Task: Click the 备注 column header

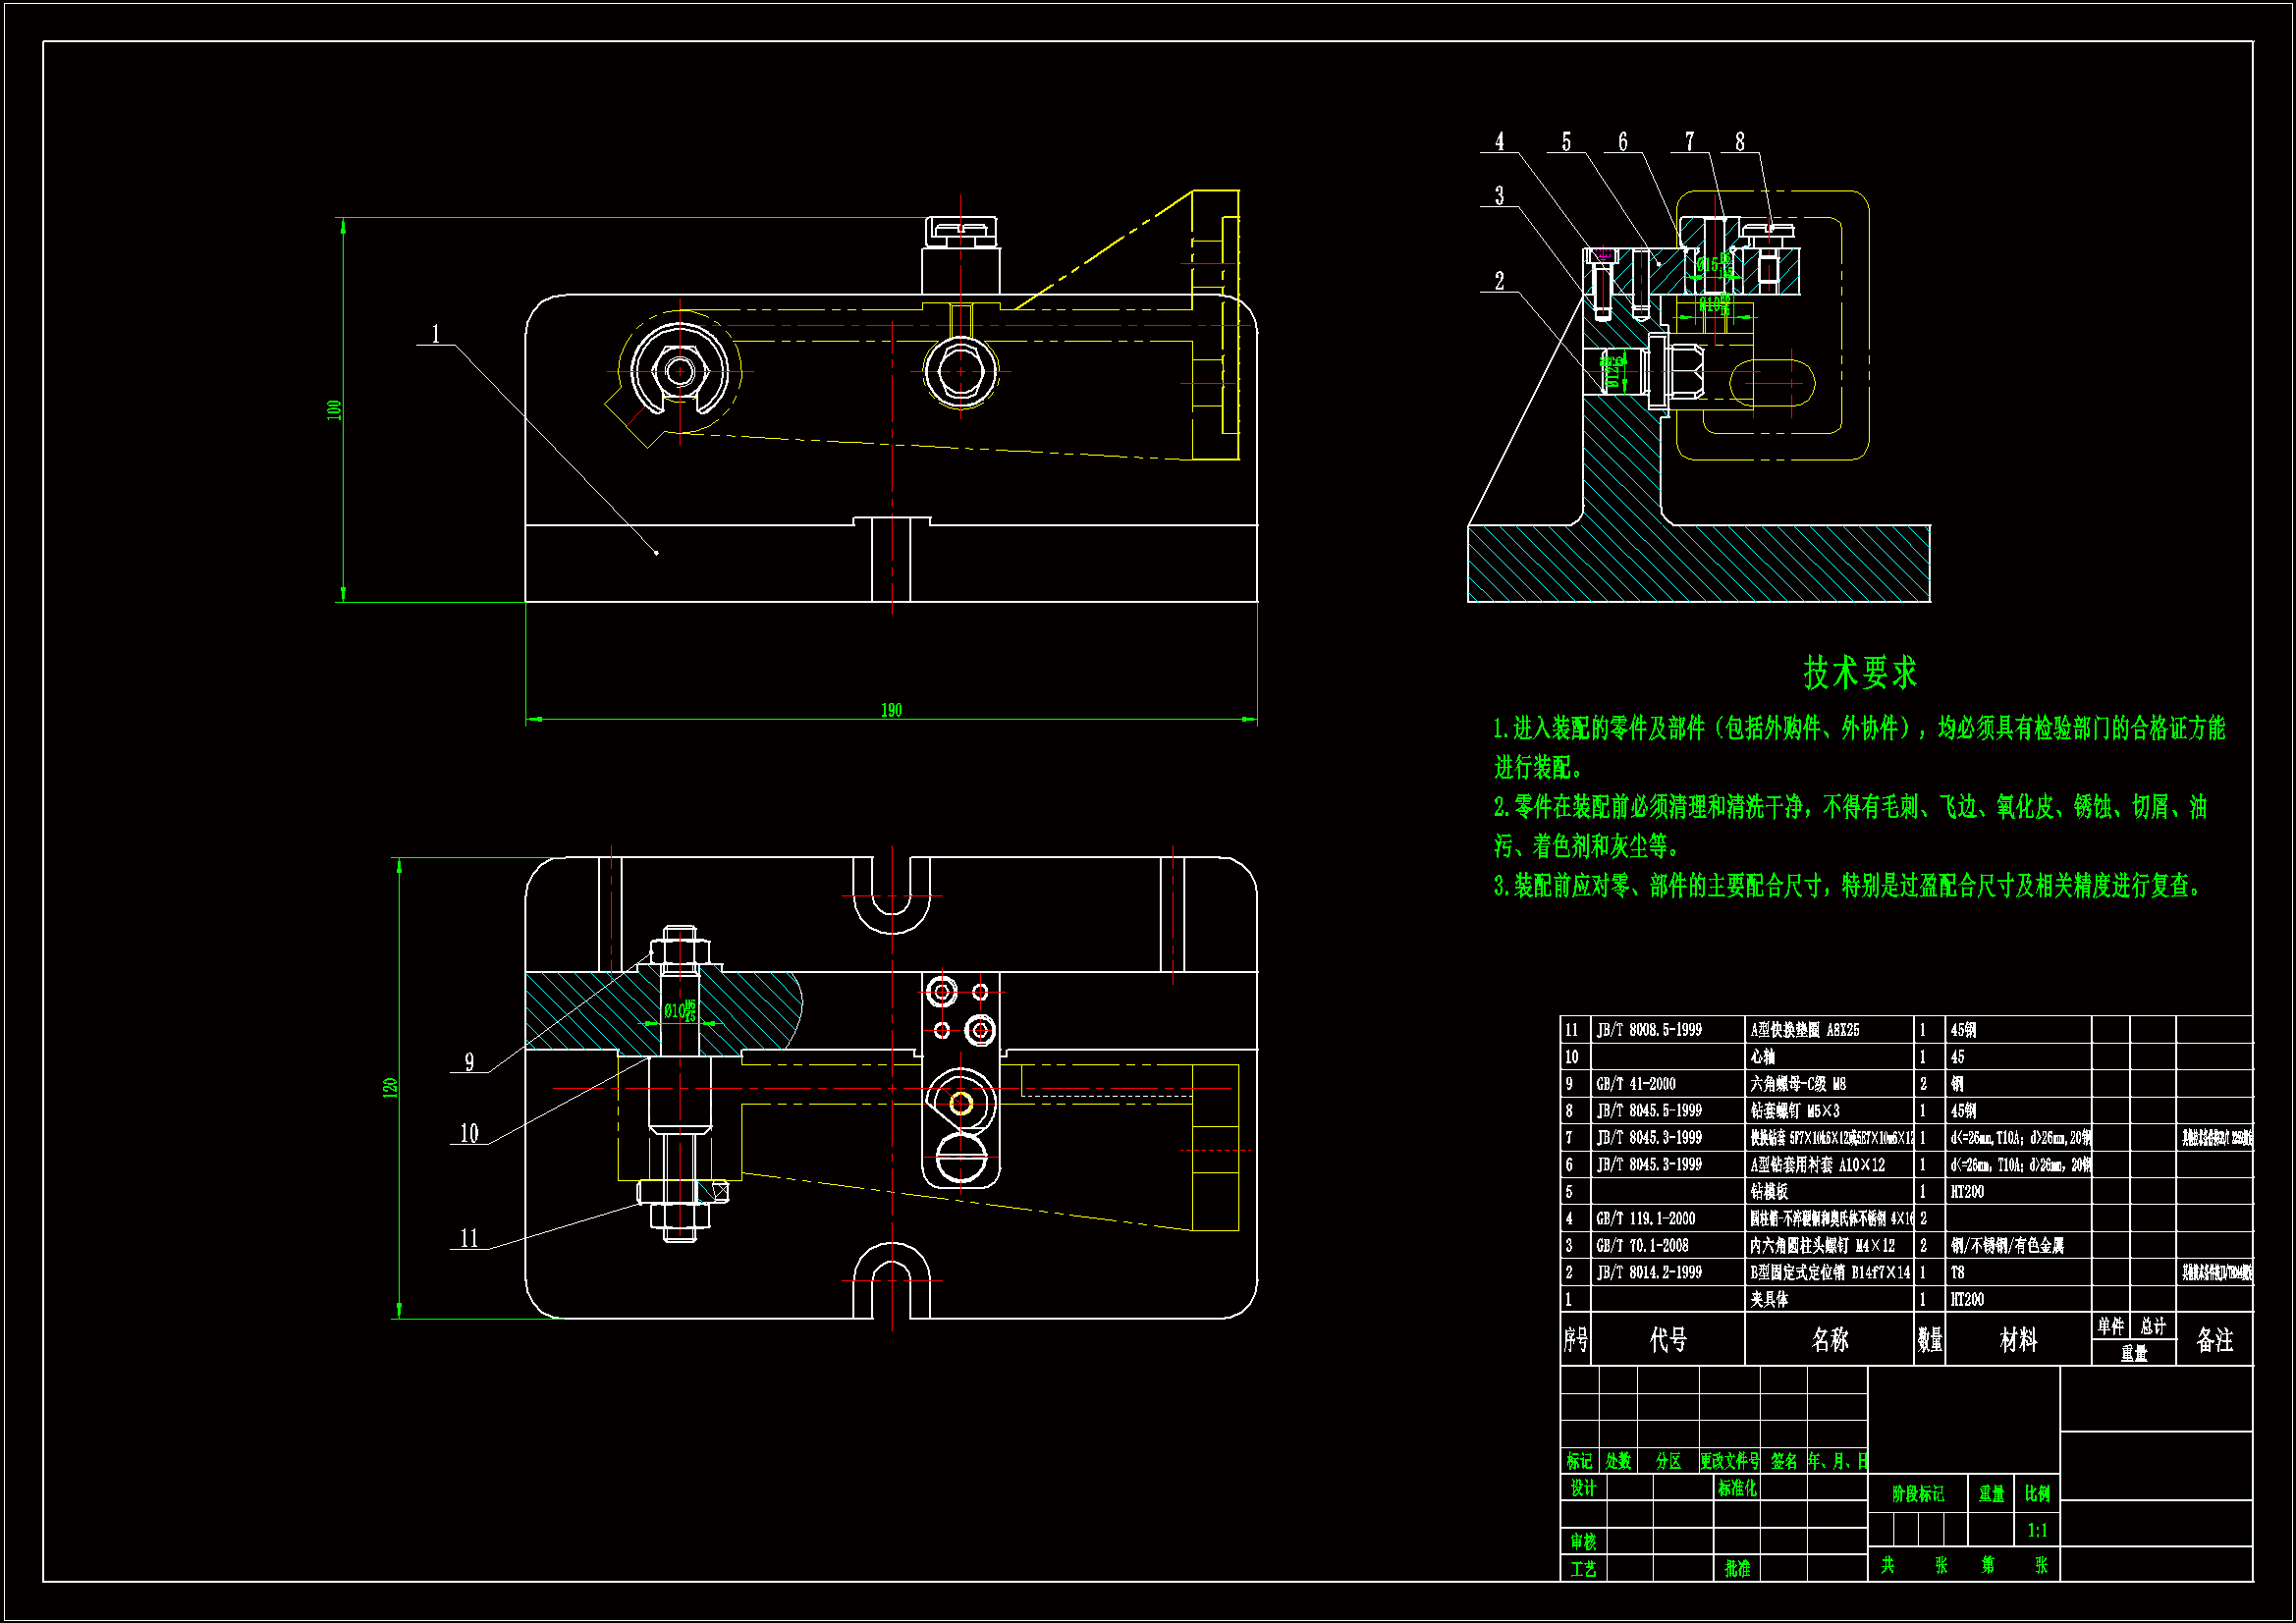Action: [x=2215, y=1339]
